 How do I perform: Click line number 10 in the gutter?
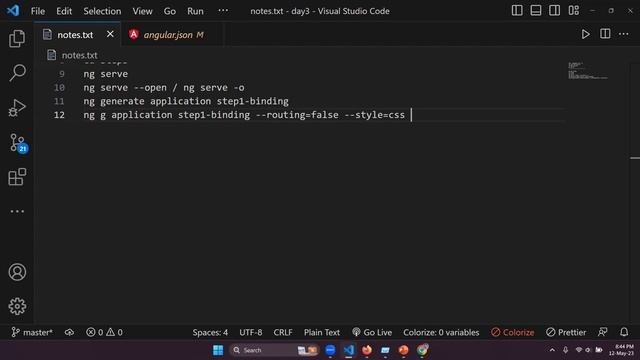[x=59, y=87]
